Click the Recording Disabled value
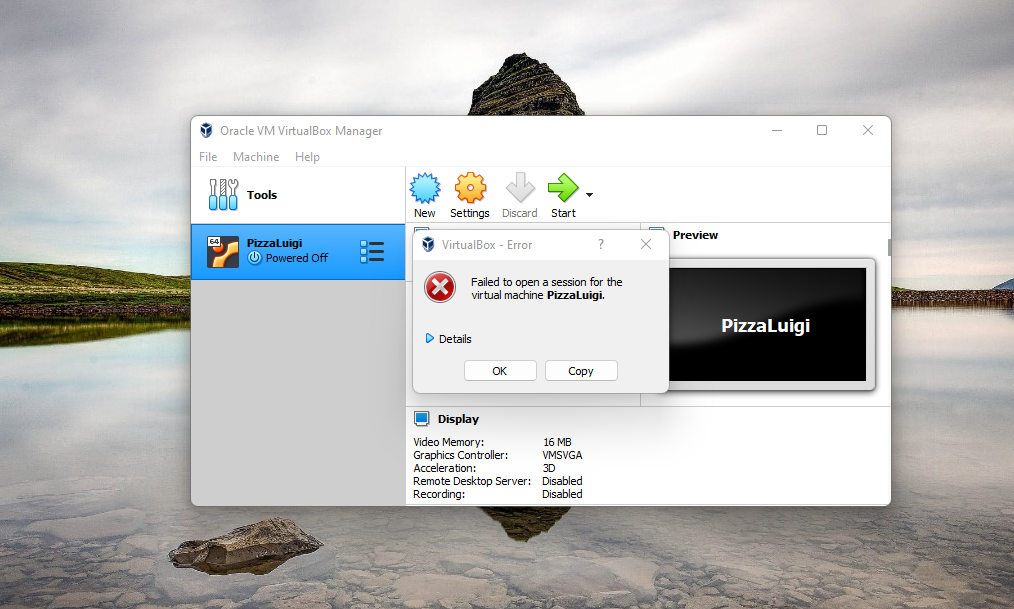The width and height of the screenshot is (1014, 609). [x=562, y=494]
